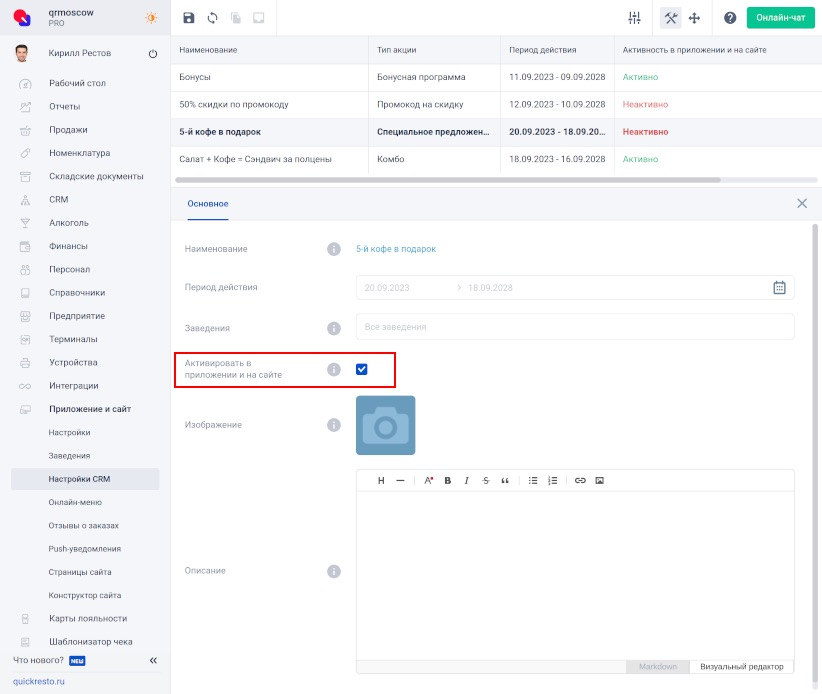Click the info icon next to Изображение

coord(334,425)
